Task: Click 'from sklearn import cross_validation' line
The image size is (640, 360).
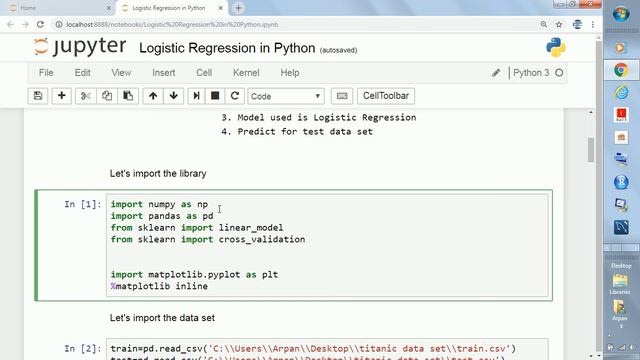Action: (208, 240)
